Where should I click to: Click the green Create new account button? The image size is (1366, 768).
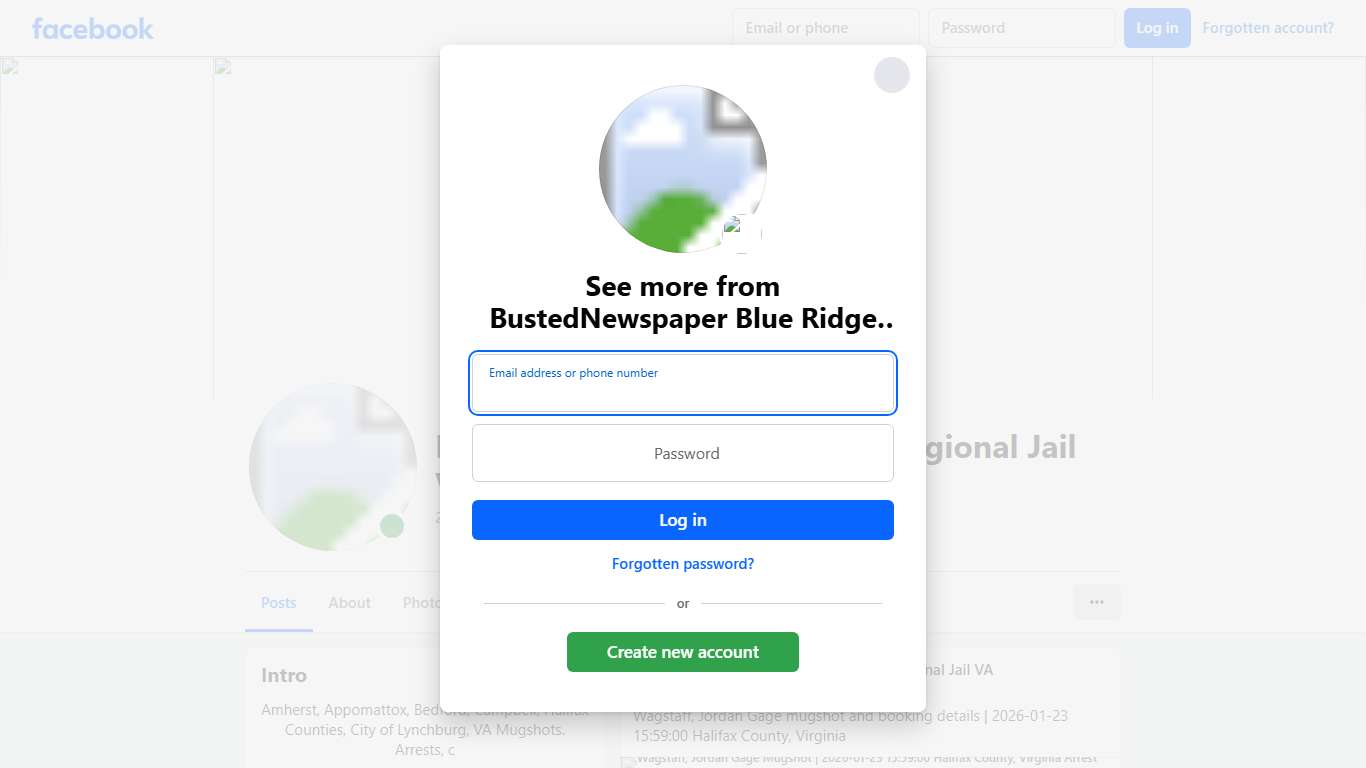pyautogui.click(x=682, y=652)
